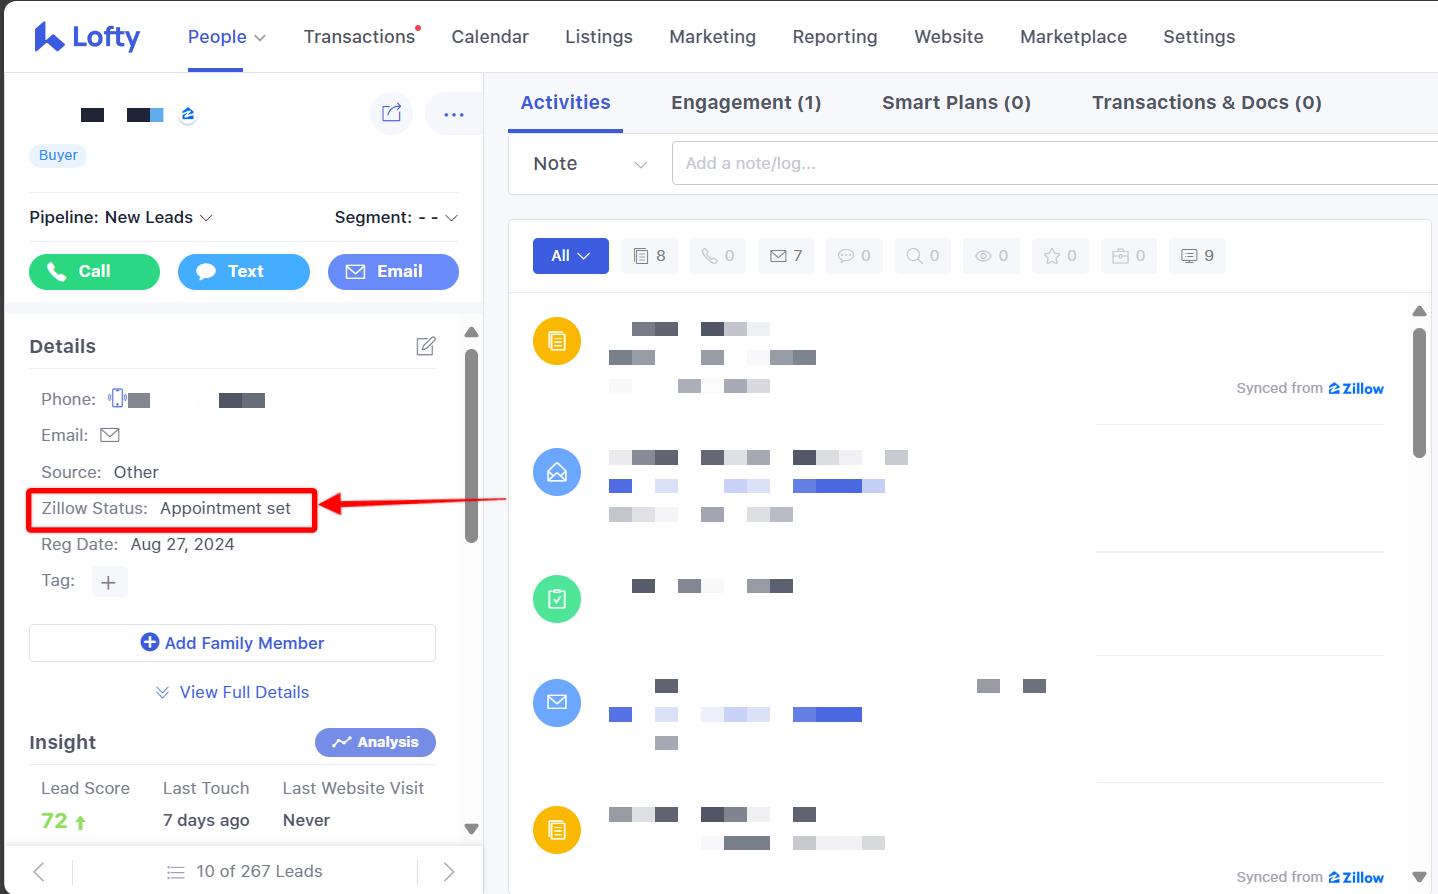Filter activities by notes icon showing 8
Viewport: 1438px width, 894px height.
(649, 256)
